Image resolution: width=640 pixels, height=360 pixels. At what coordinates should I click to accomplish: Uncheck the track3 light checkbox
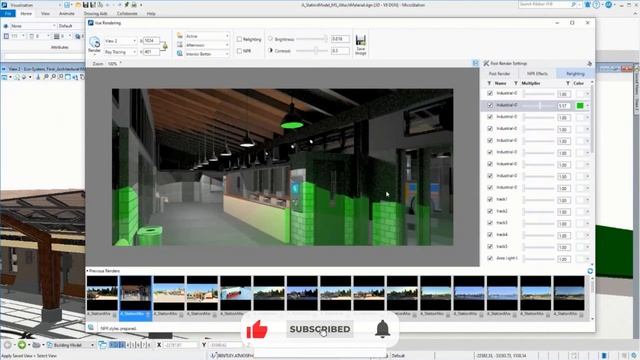pyautogui.click(x=490, y=223)
